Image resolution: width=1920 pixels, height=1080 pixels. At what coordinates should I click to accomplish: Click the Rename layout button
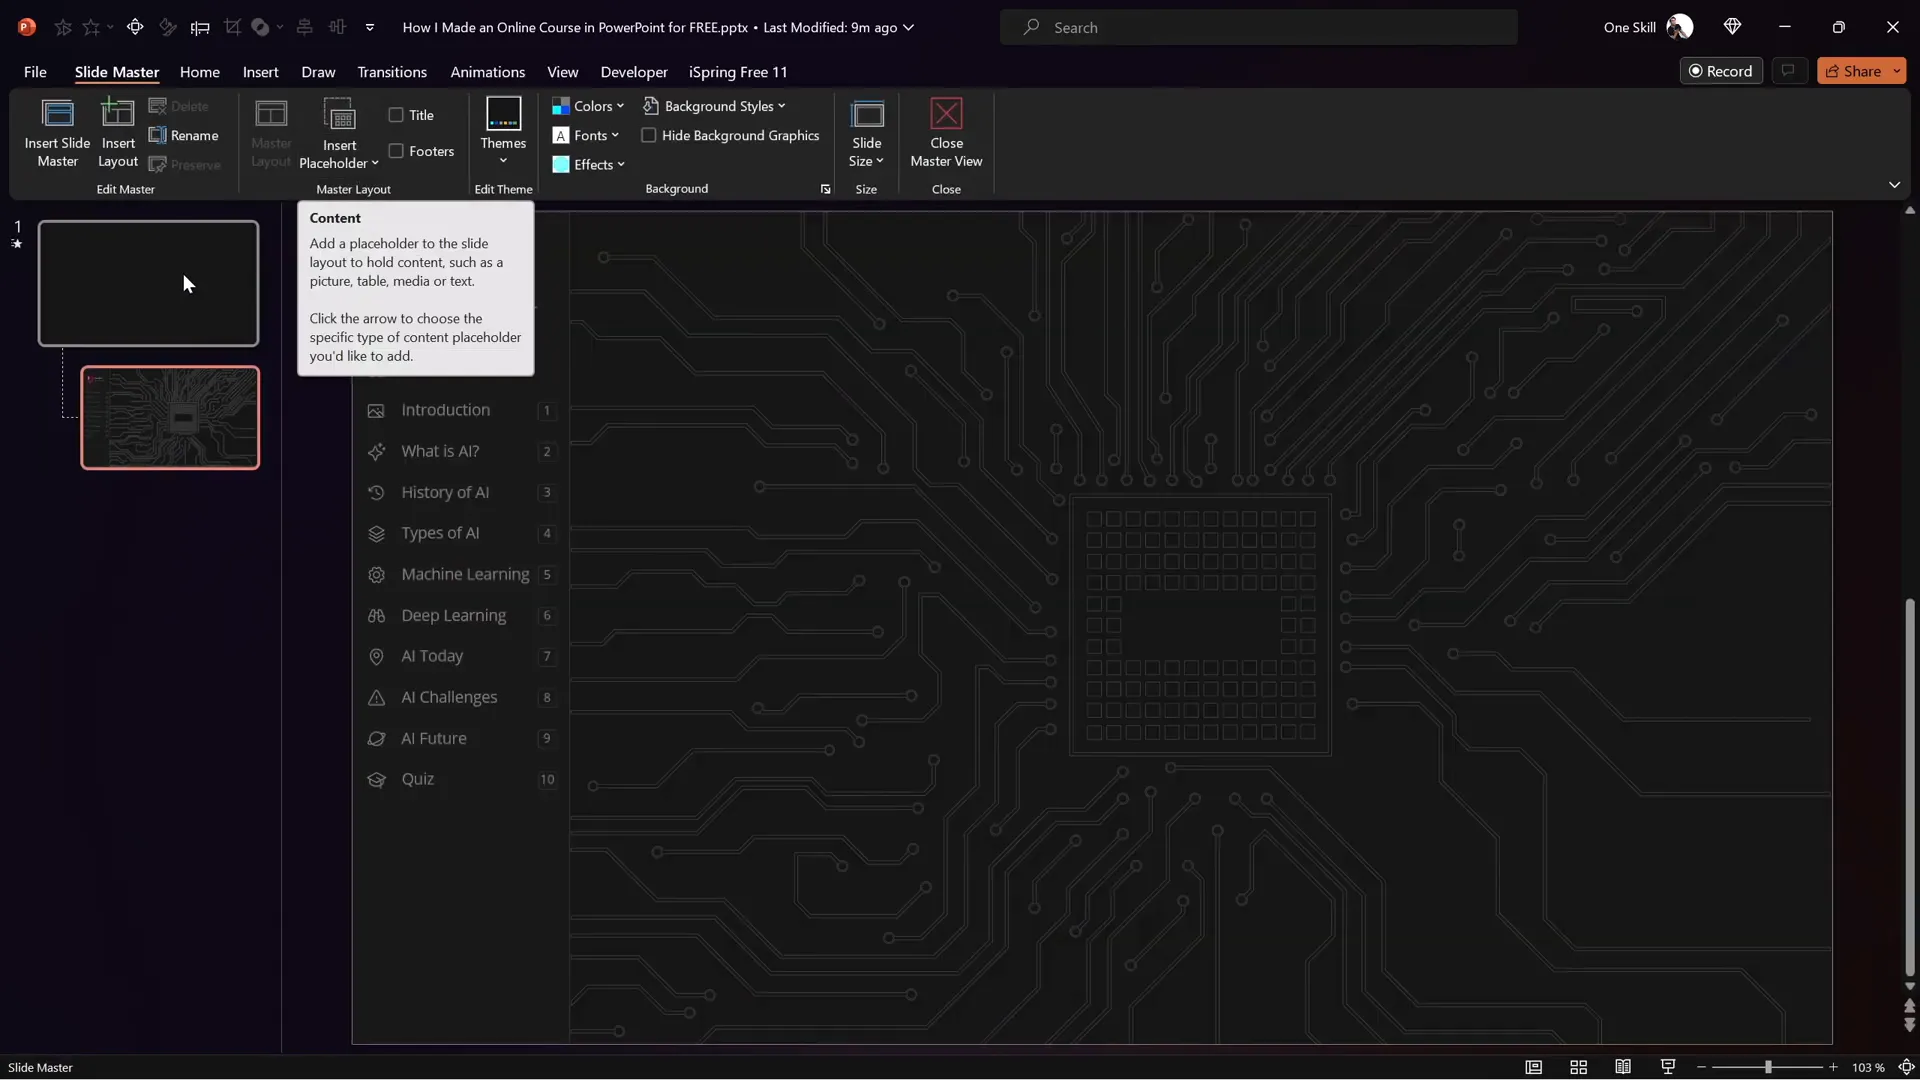tap(184, 135)
